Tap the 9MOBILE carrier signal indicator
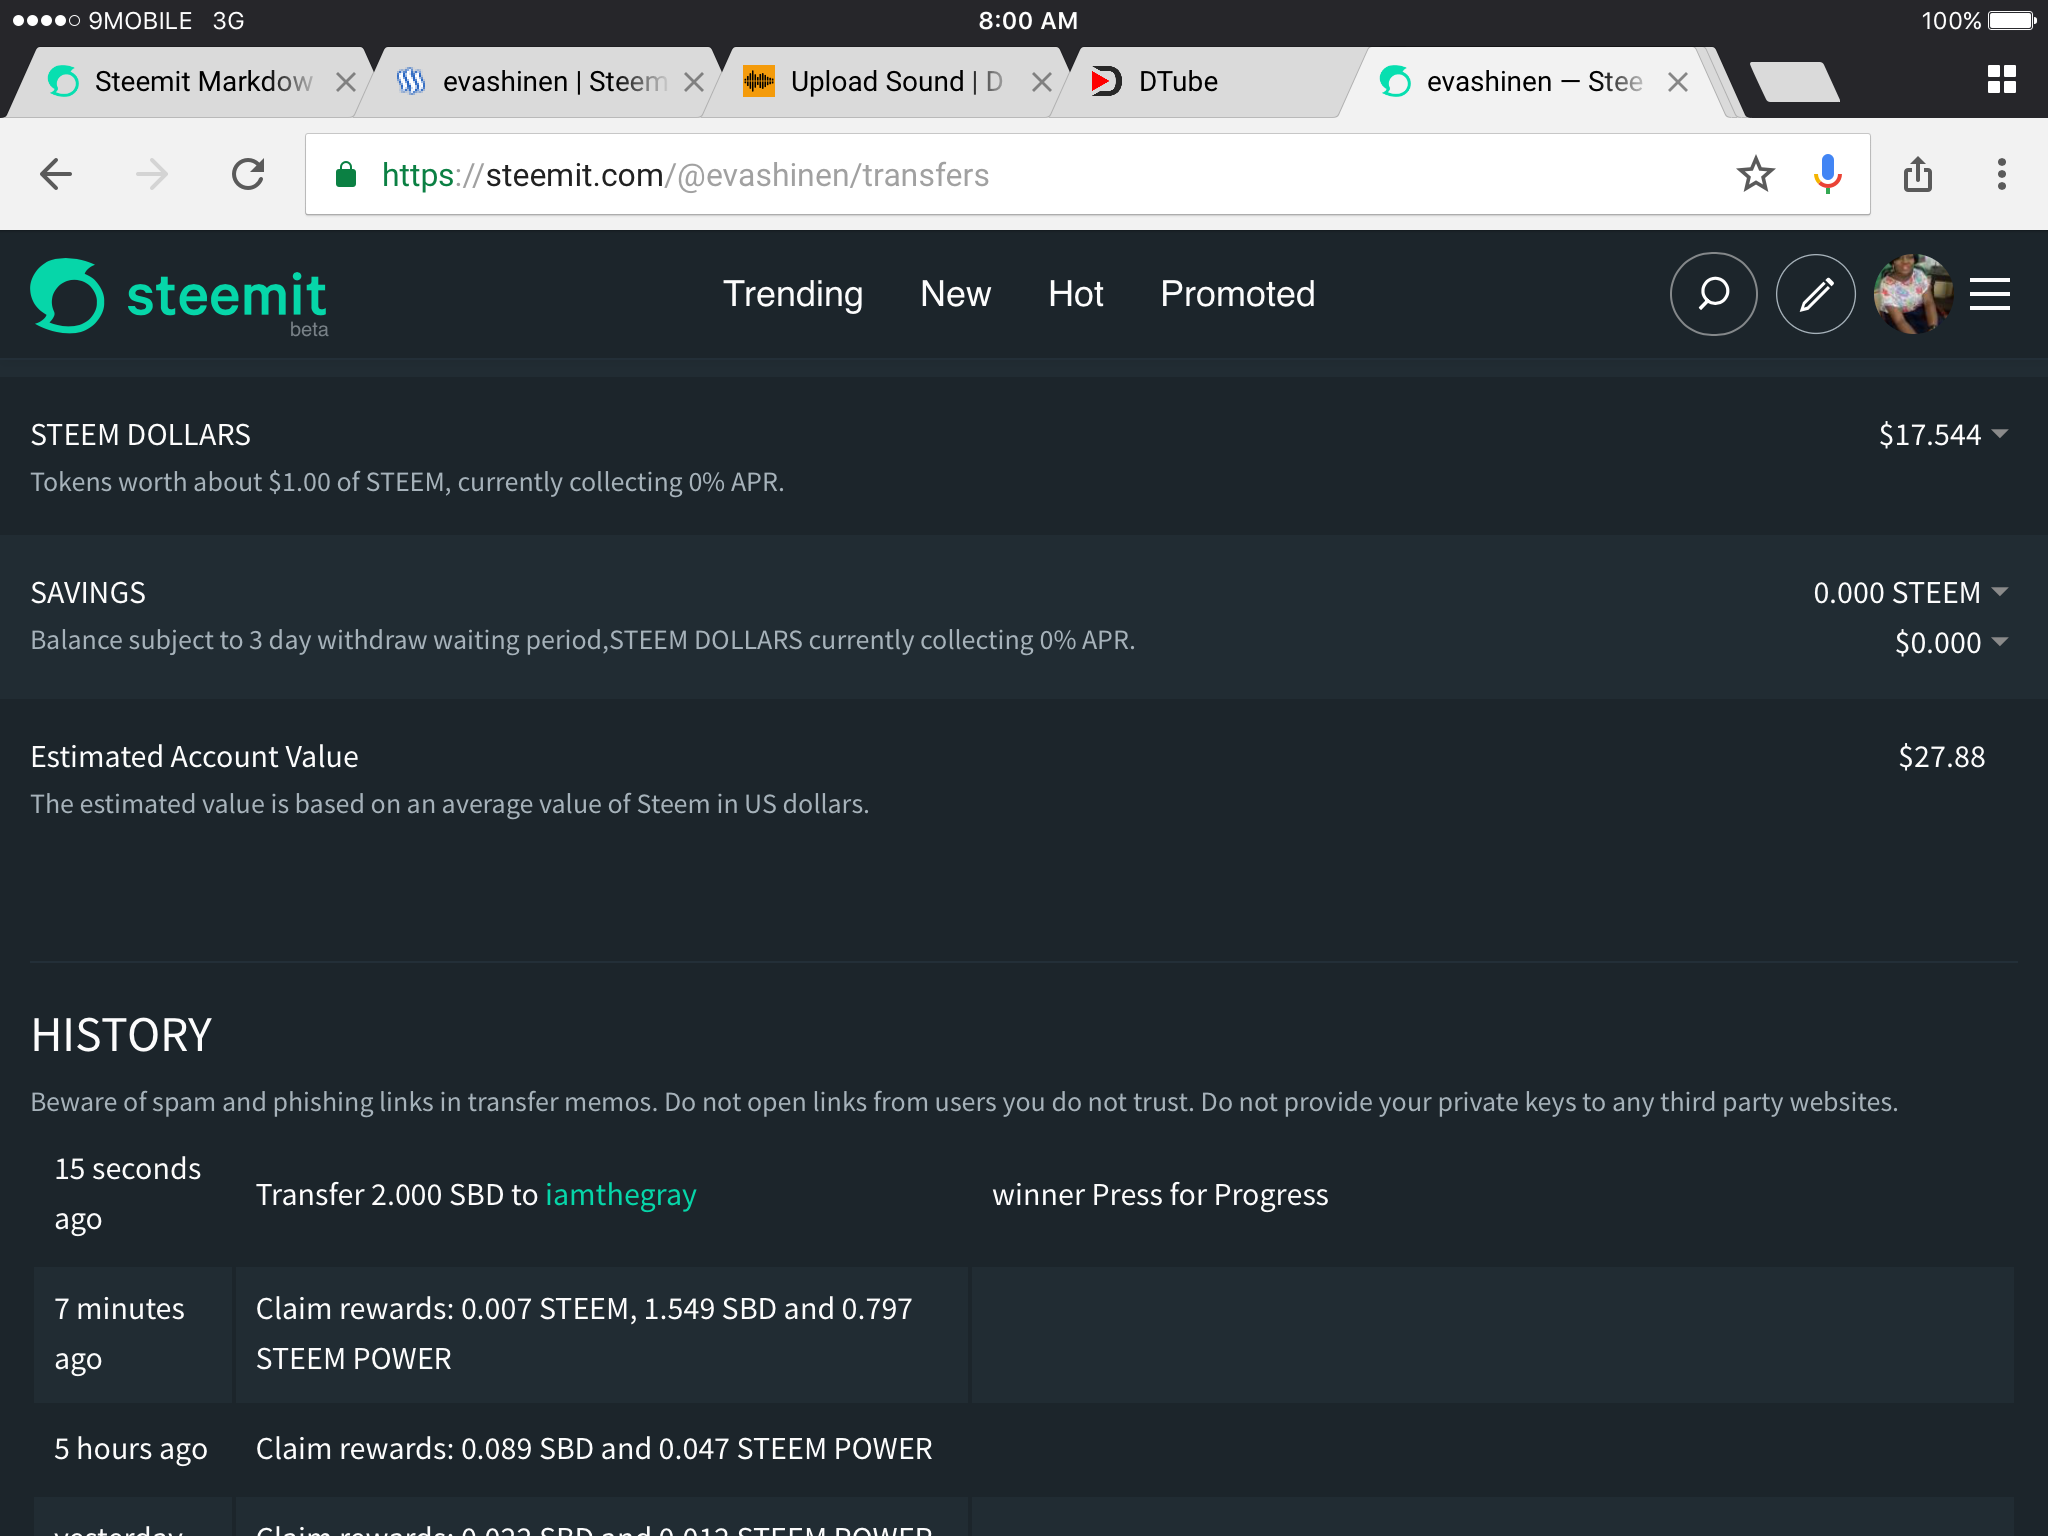Screen dimensions: 2048x1536 point(102,21)
